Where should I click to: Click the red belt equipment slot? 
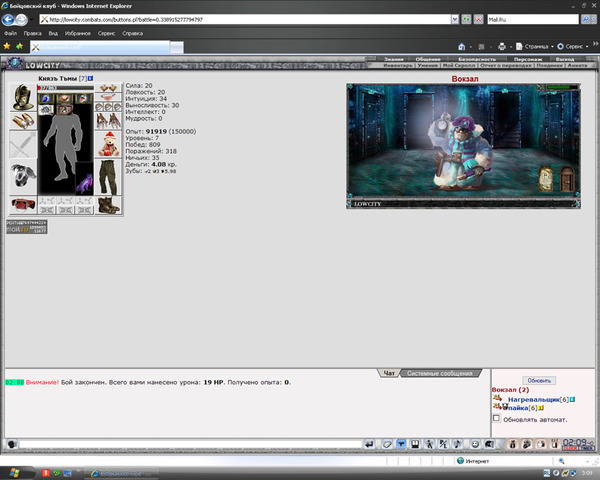(x=23, y=205)
